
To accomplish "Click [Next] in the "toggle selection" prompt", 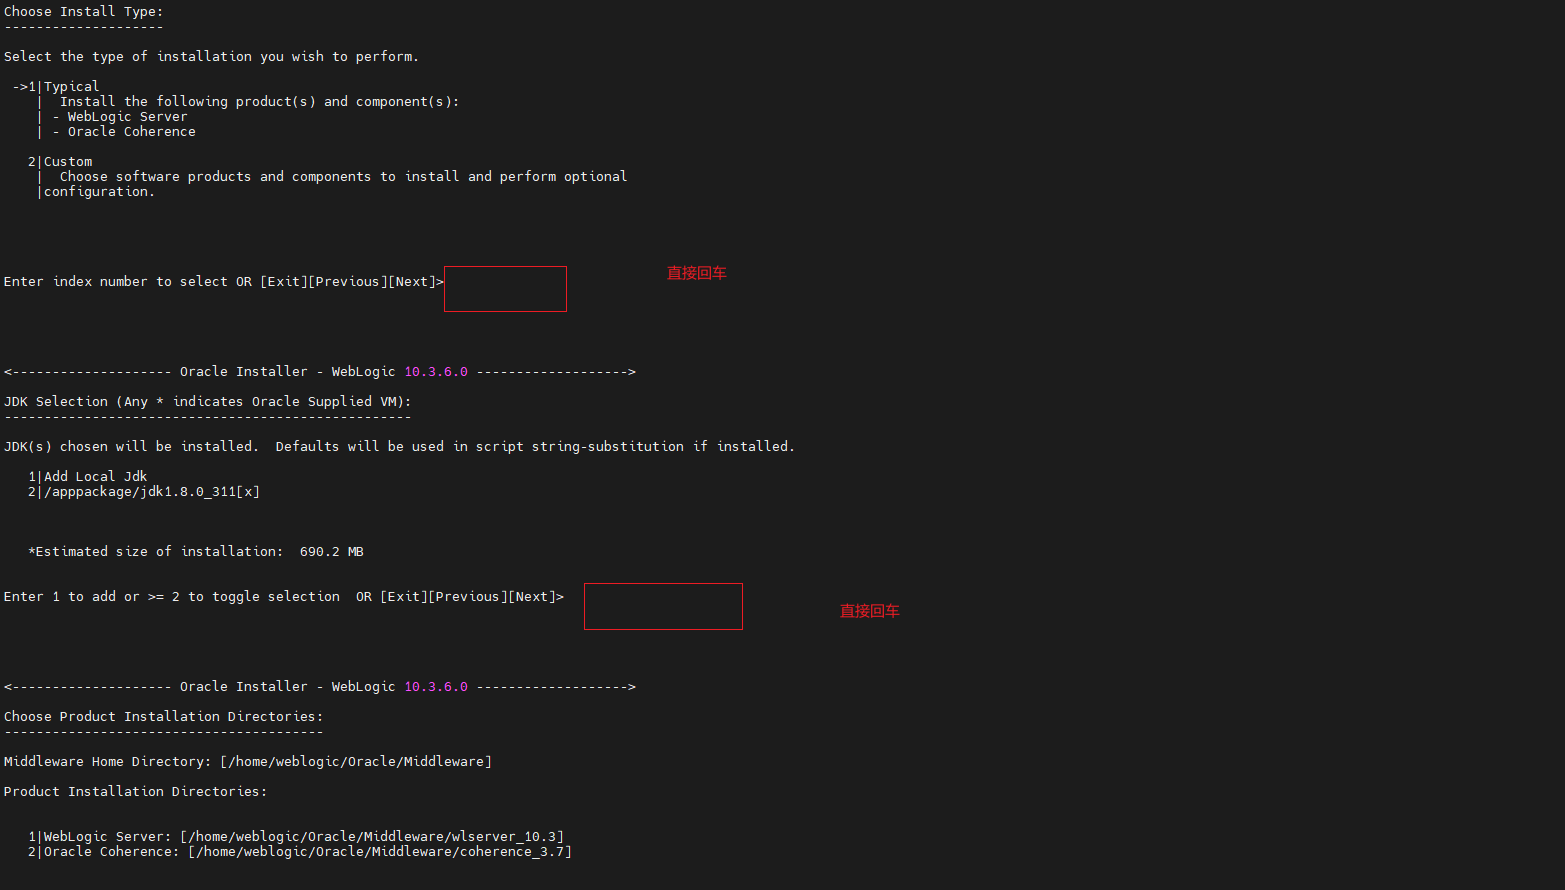I will coord(532,597).
